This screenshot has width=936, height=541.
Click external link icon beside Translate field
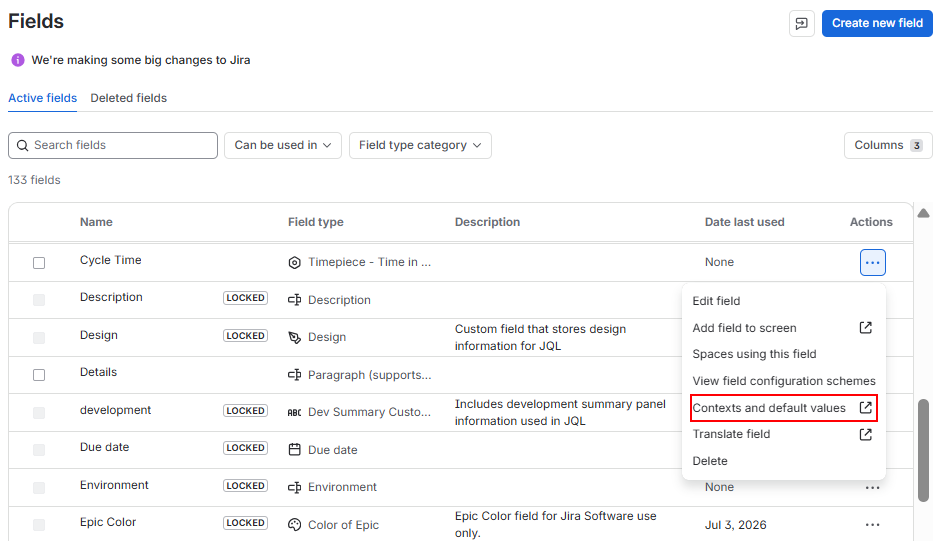pos(866,434)
